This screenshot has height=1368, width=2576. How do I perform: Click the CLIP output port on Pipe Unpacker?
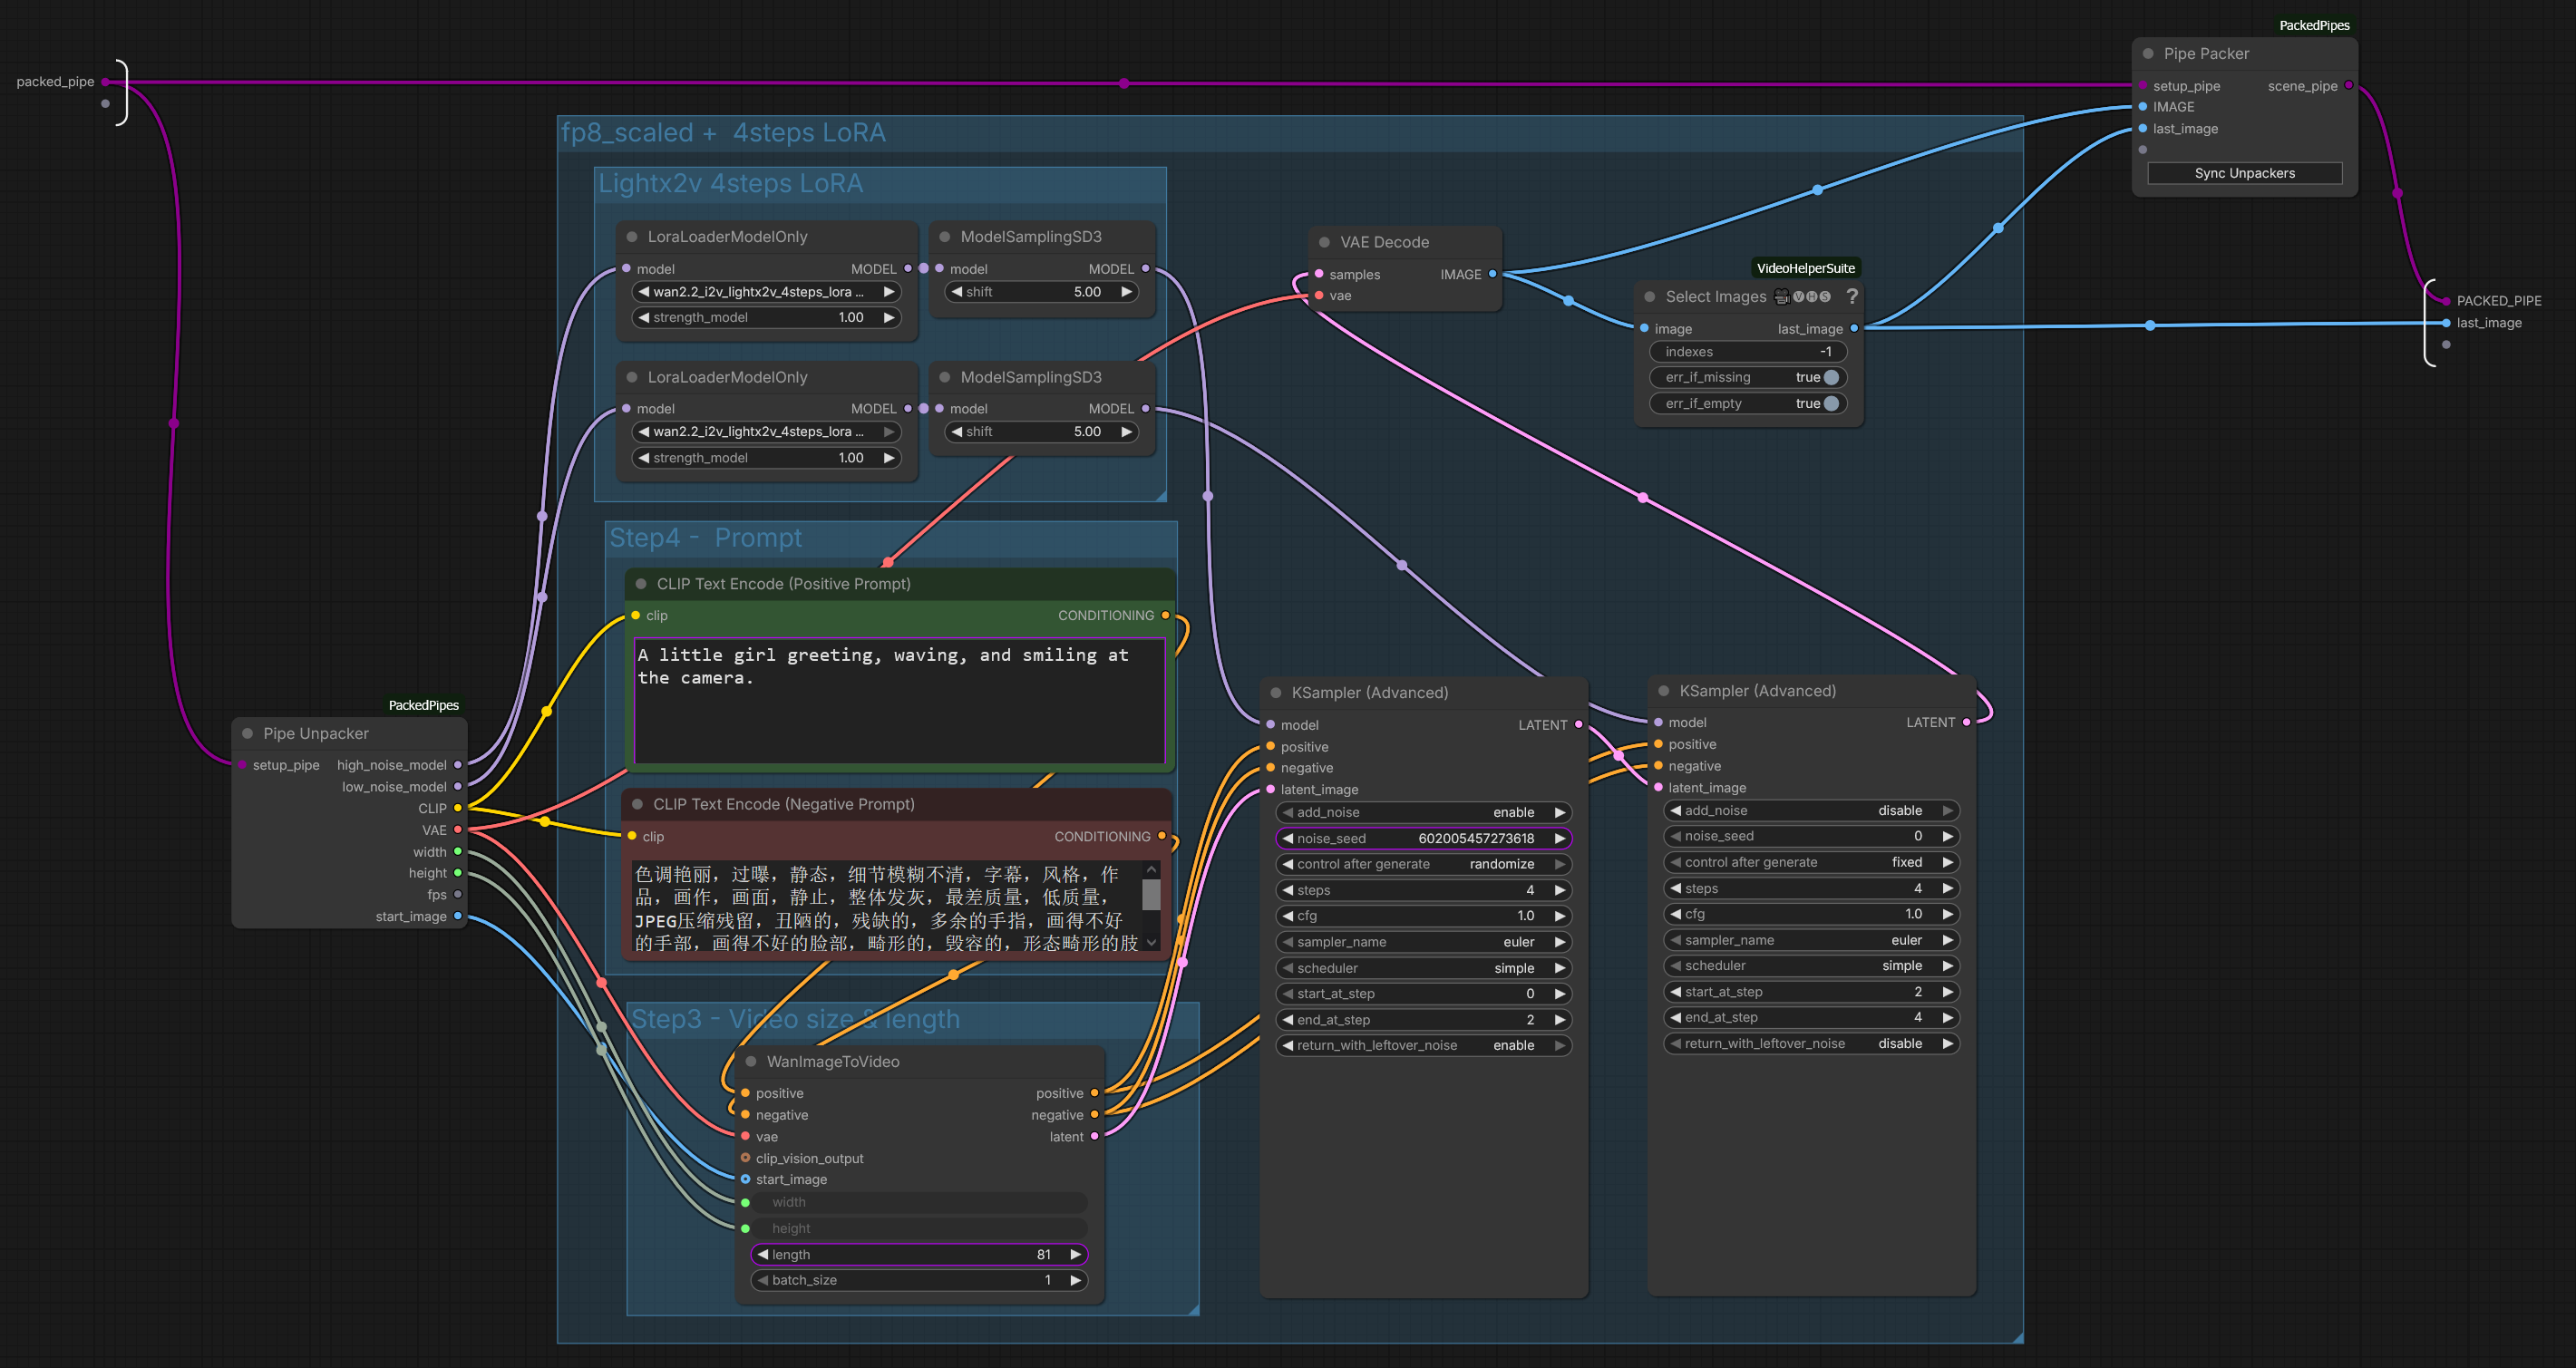click(x=458, y=808)
